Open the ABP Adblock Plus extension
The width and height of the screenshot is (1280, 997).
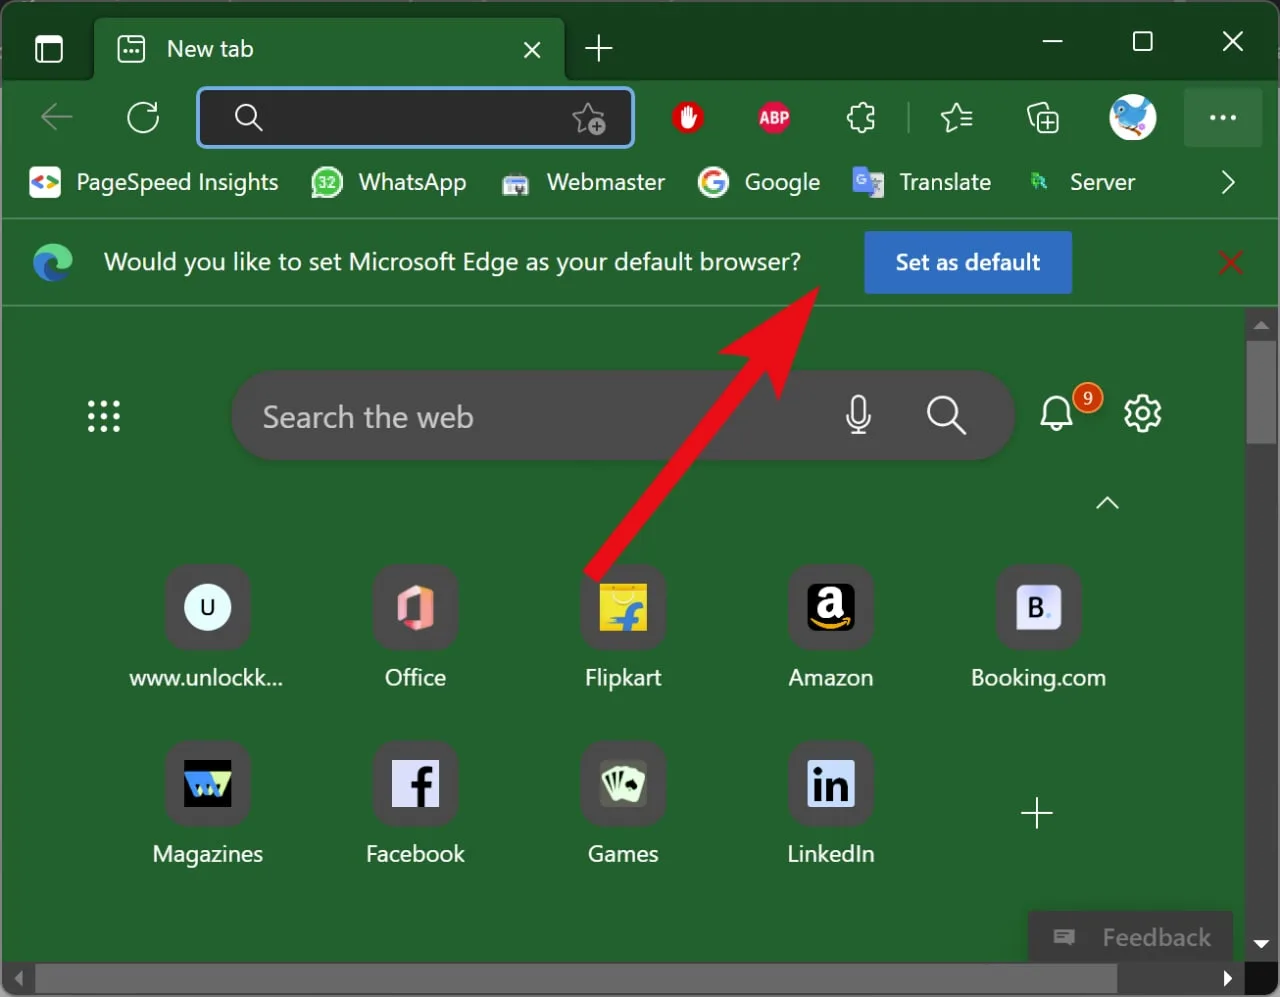[x=774, y=118]
